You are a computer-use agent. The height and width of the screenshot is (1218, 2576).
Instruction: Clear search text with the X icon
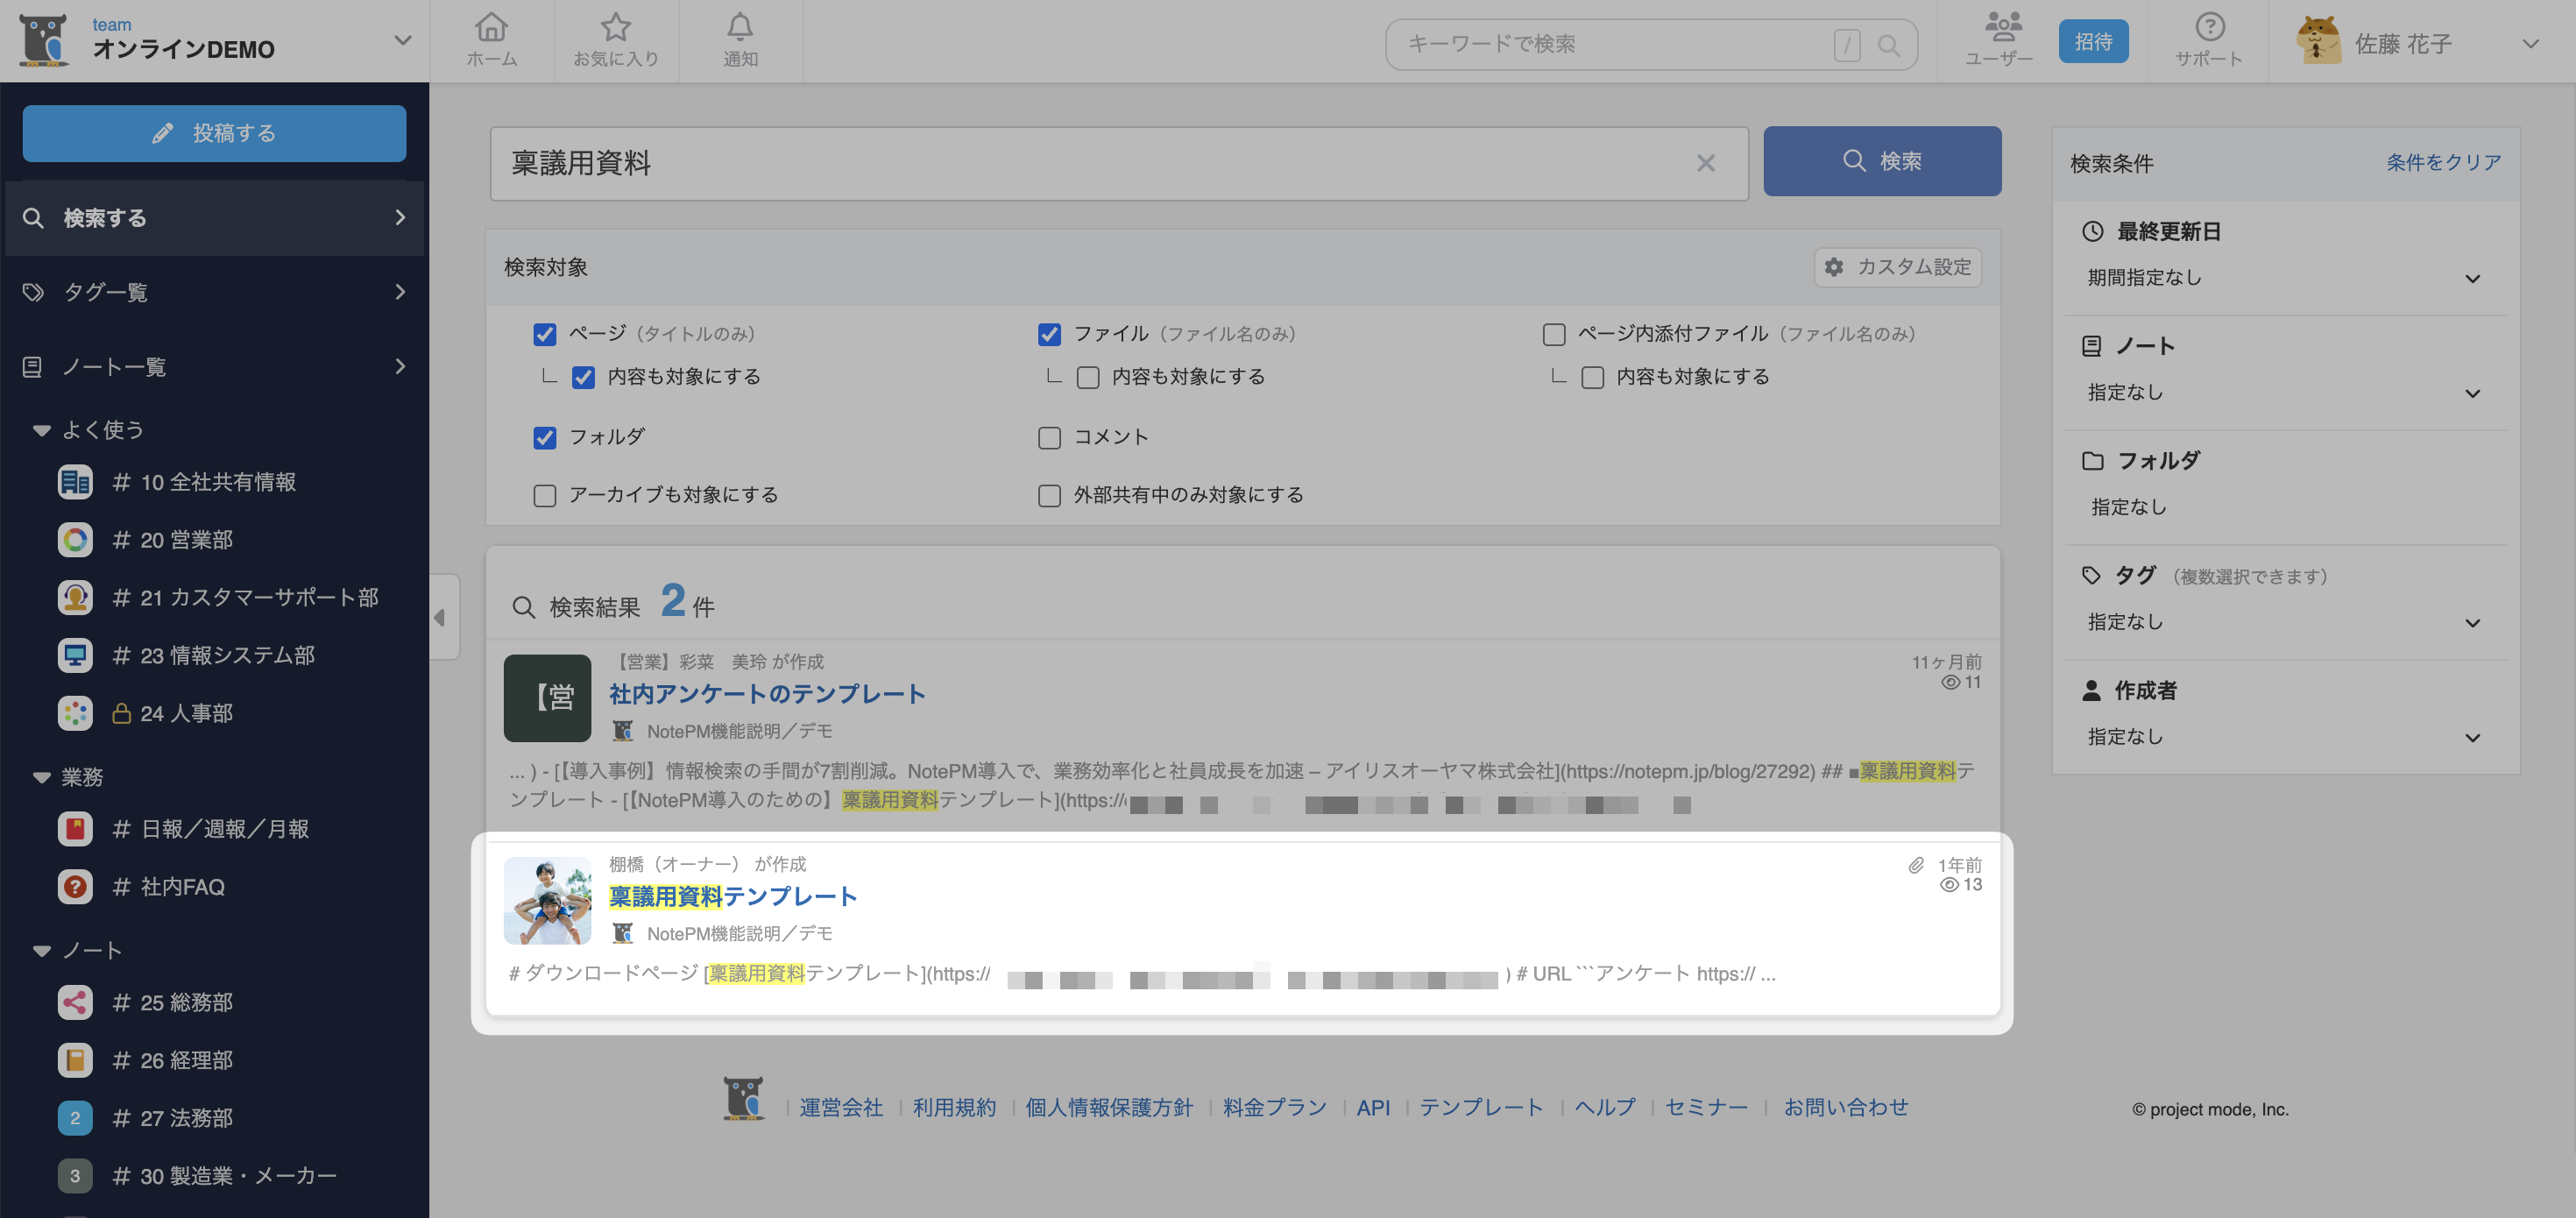coord(1705,163)
